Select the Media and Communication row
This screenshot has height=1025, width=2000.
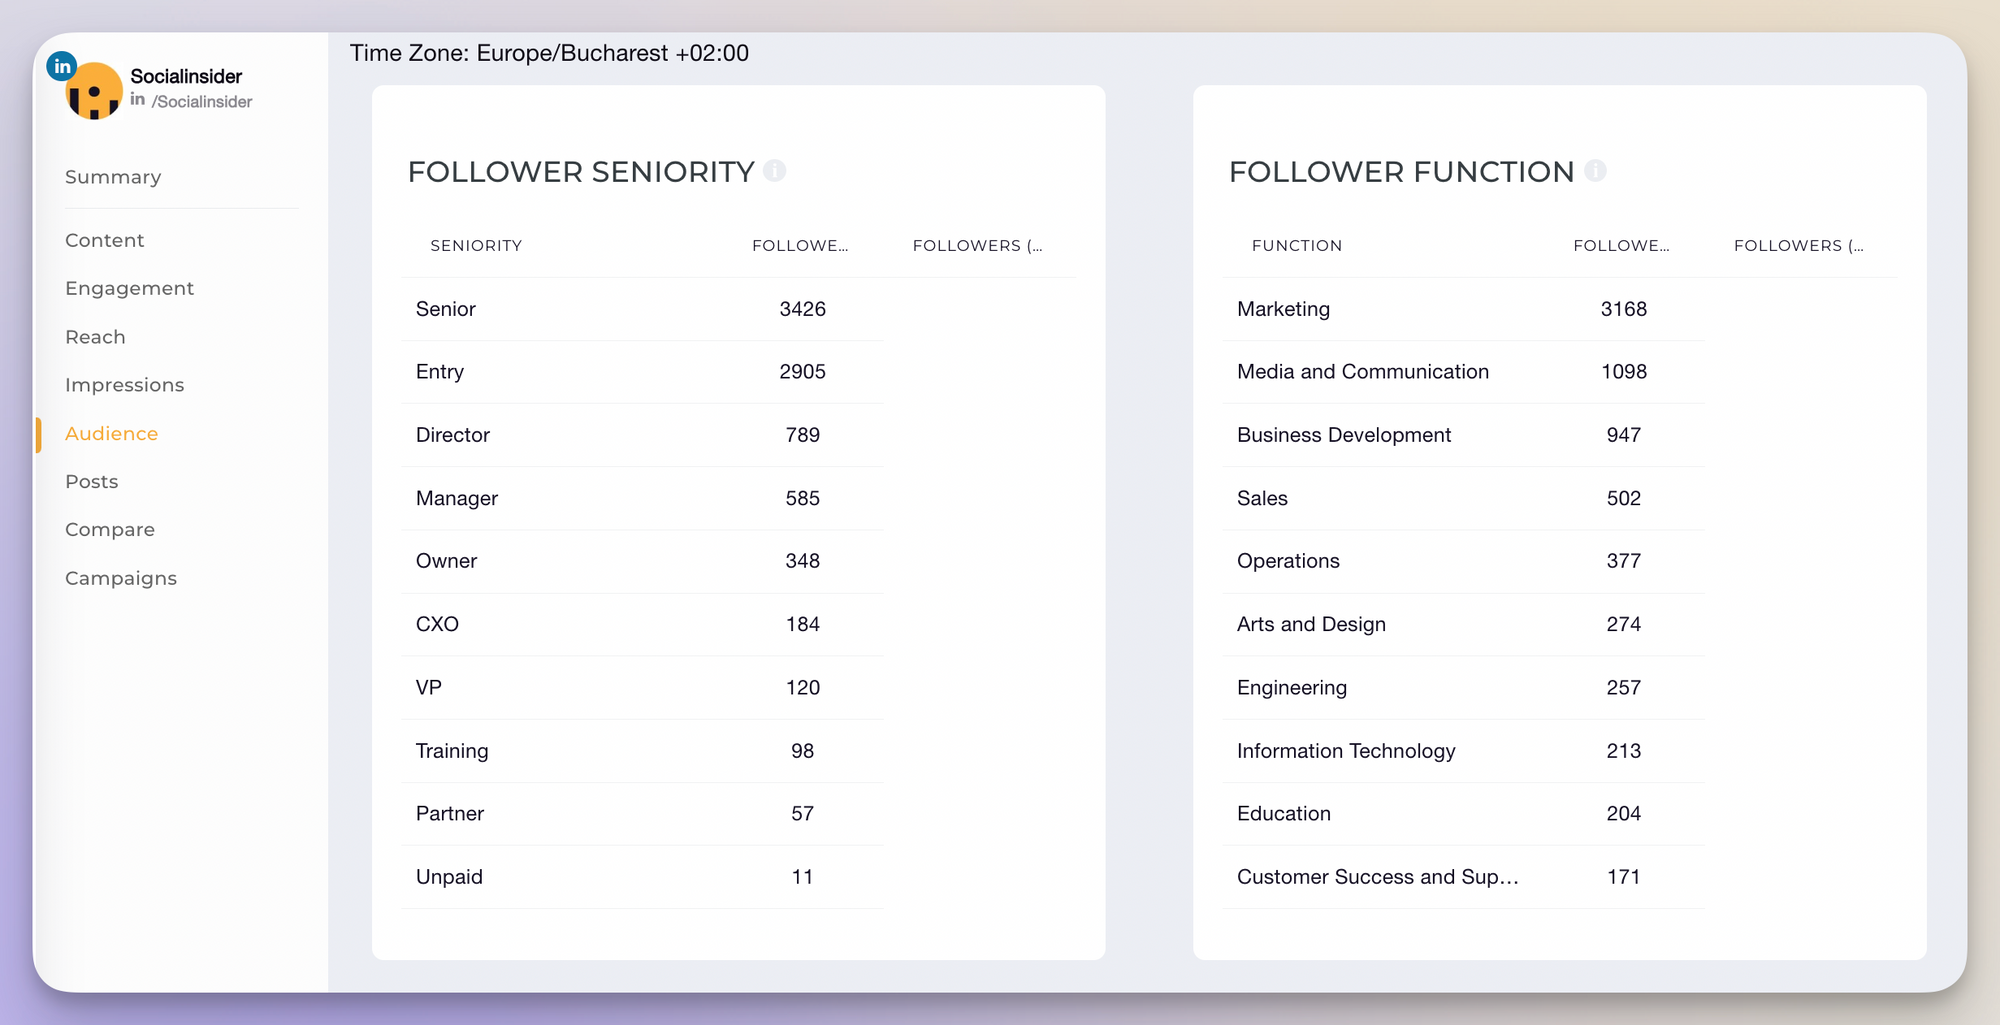coord(1463,372)
